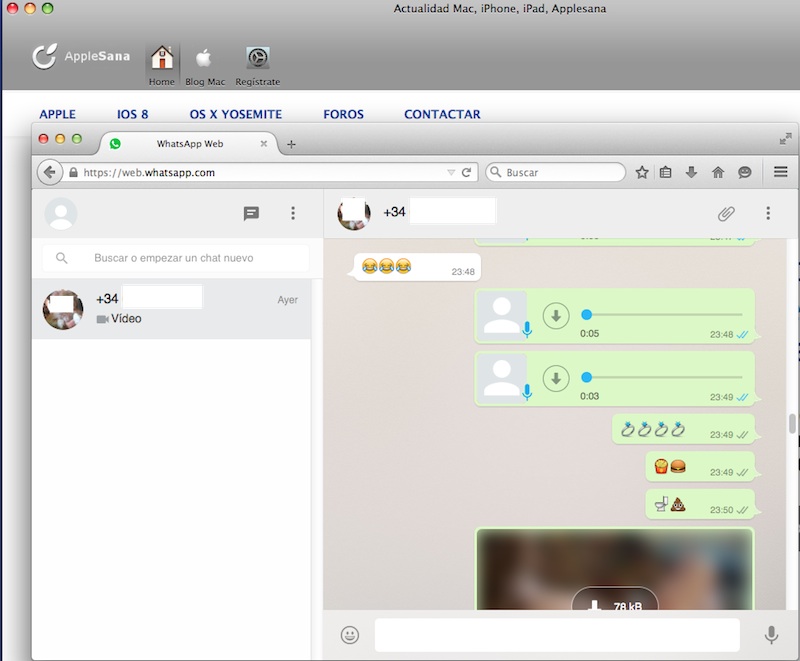Viewport: 800px width, 661px height.
Task: Reload the current page
Action: (x=466, y=172)
